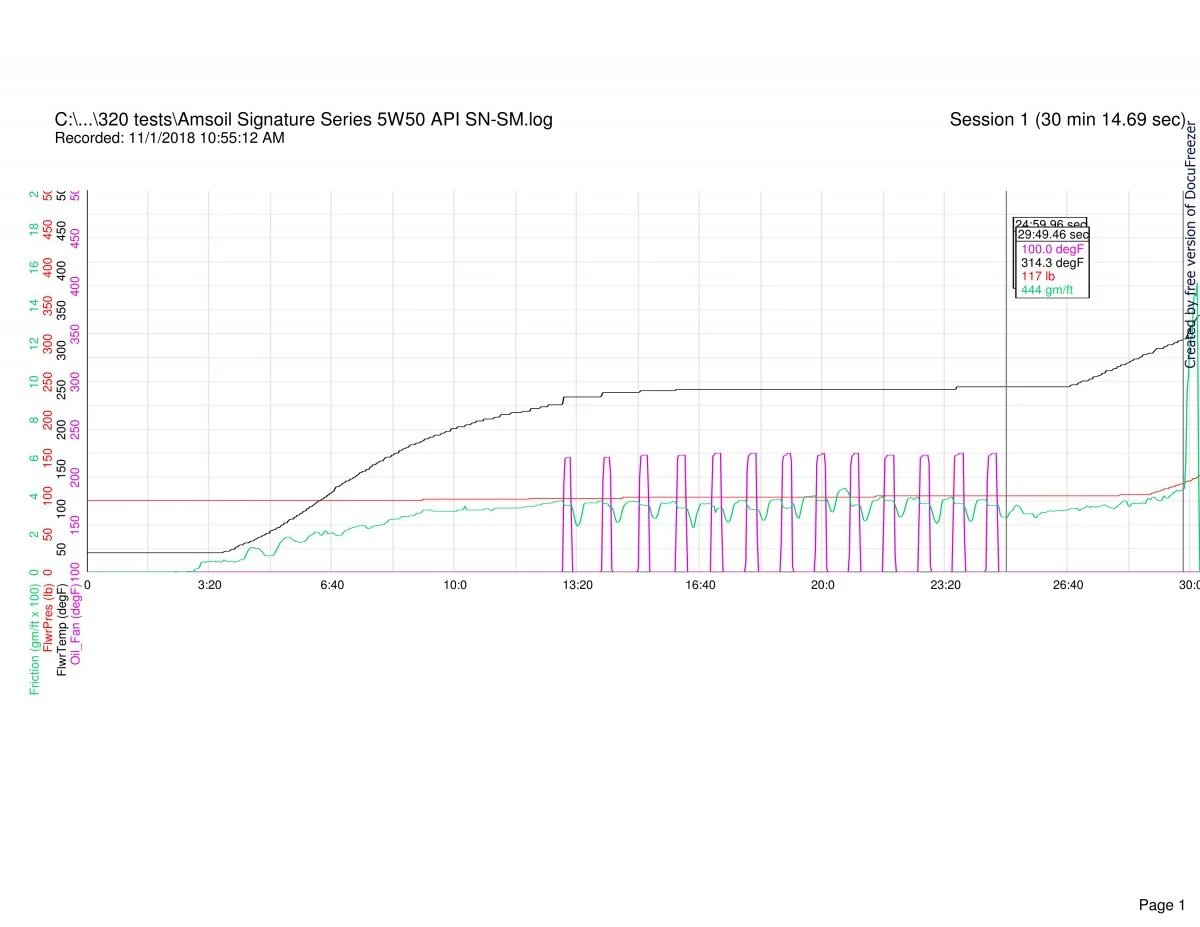Click the 3:20 time axis tick label
The height and width of the screenshot is (927, 1200).
[x=209, y=584]
